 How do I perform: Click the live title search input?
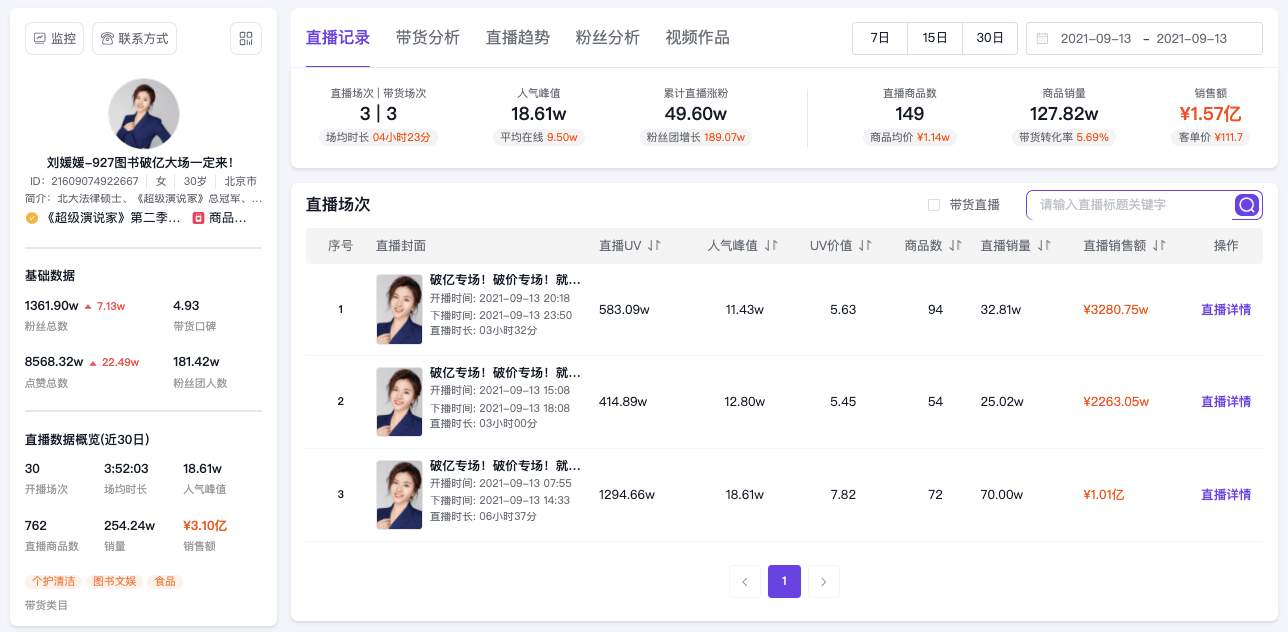pyautogui.click(x=1131, y=205)
